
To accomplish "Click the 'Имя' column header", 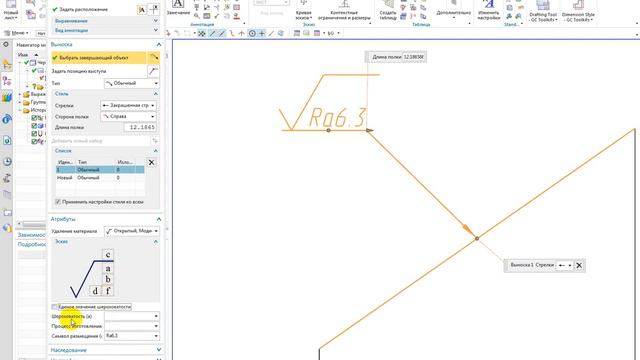I will tap(23, 55).
